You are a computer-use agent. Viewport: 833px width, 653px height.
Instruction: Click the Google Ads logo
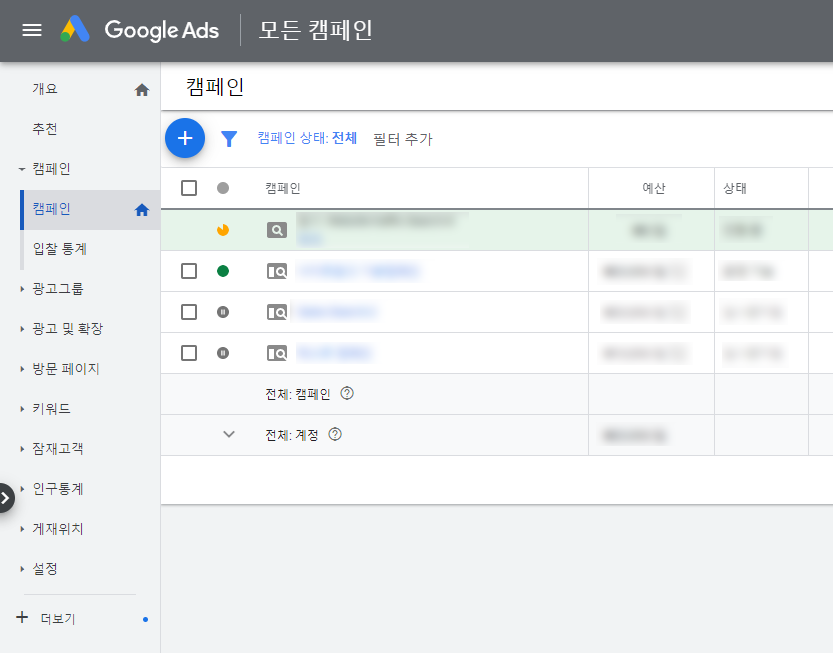click(139, 30)
